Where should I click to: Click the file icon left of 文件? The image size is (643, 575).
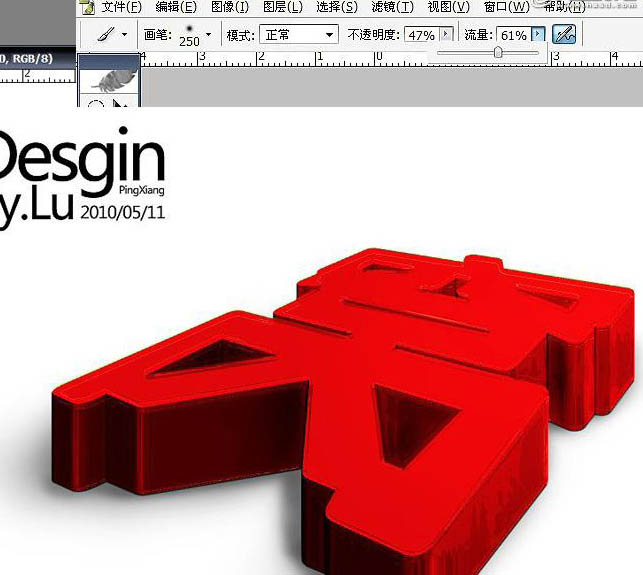pyautogui.click(x=87, y=7)
